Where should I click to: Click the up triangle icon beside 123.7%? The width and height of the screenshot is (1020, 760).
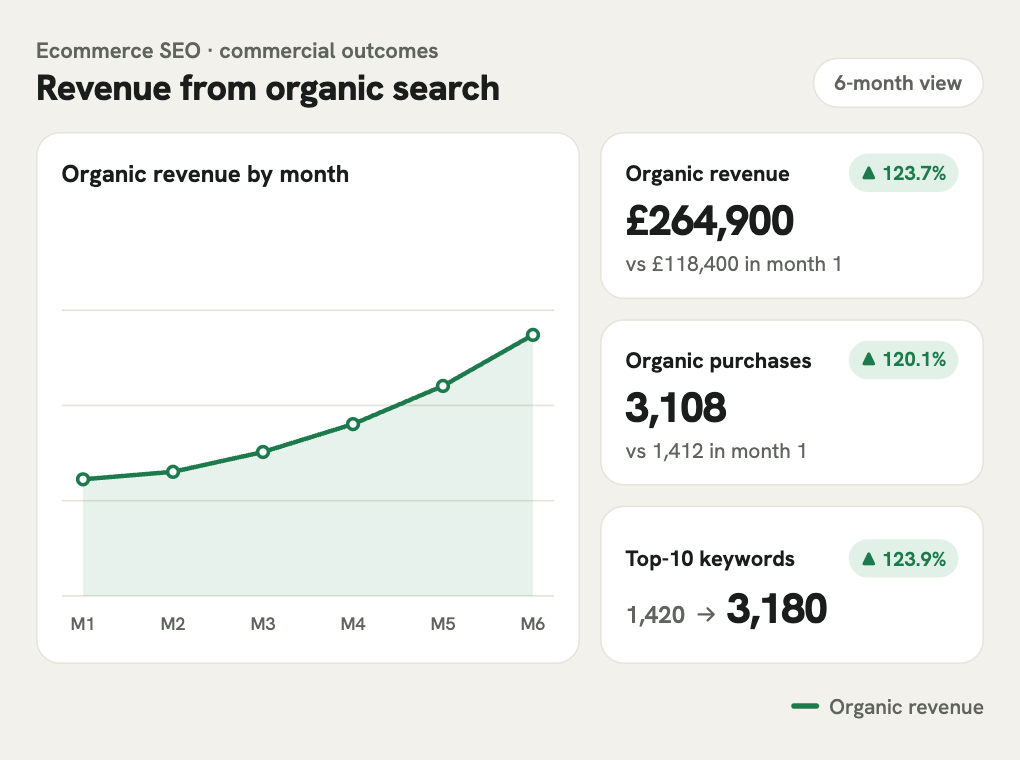pos(868,172)
